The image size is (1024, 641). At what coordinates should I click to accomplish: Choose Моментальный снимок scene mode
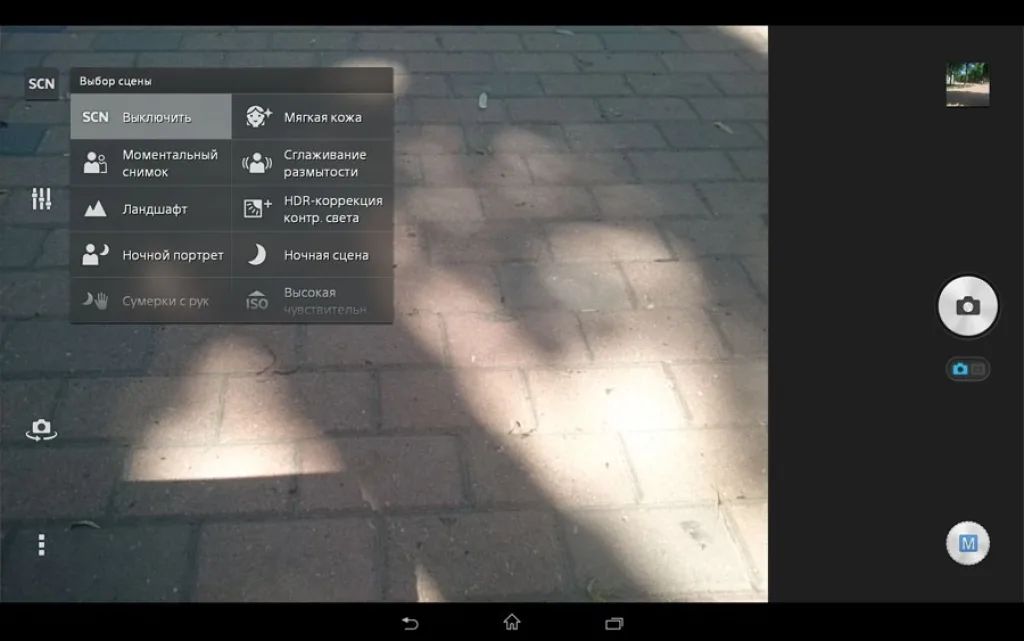(151, 163)
